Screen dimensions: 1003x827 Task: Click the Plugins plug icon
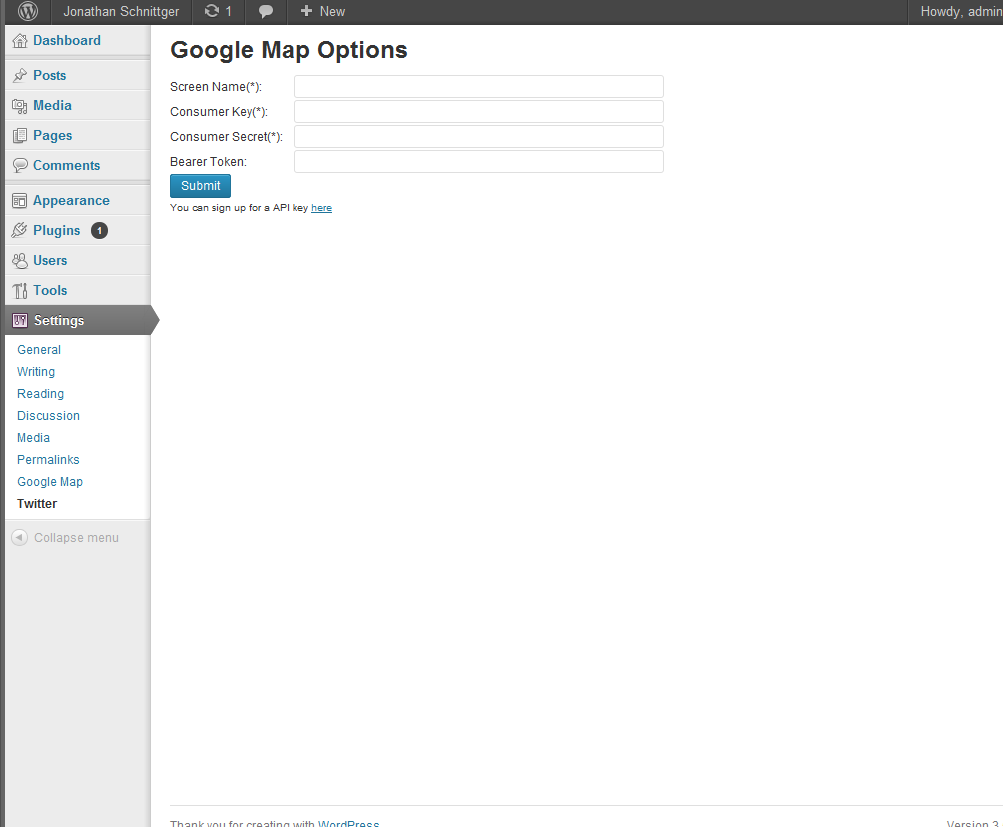coord(20,230)
